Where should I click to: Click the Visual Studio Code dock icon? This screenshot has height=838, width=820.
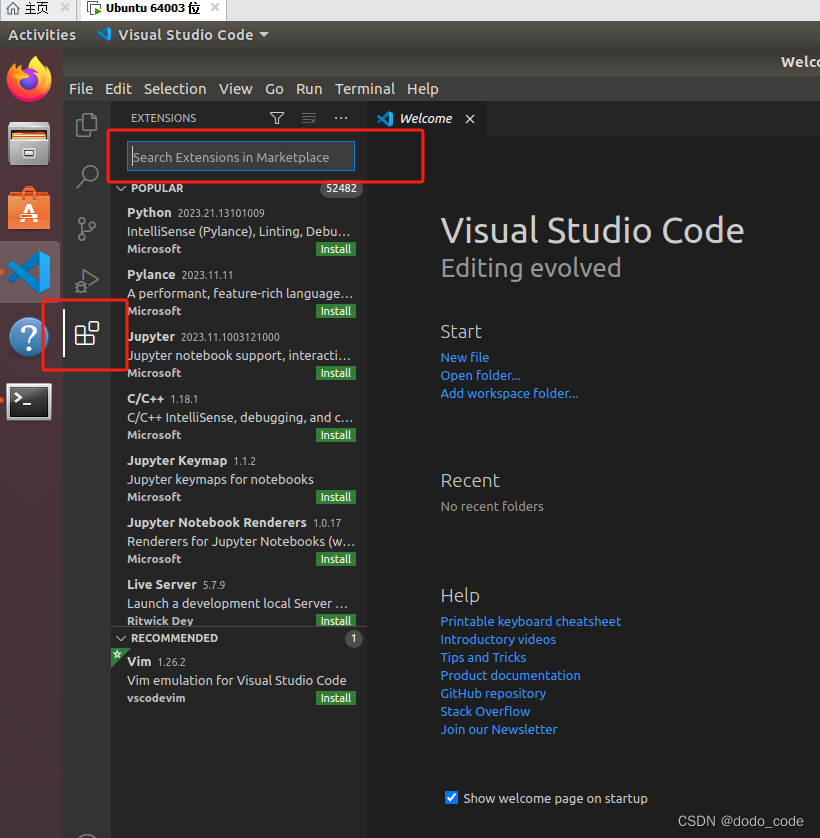30,271
